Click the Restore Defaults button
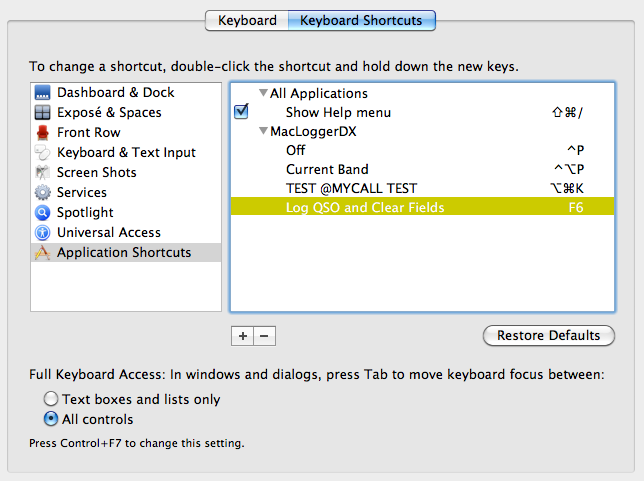 (x=548, y=336)
